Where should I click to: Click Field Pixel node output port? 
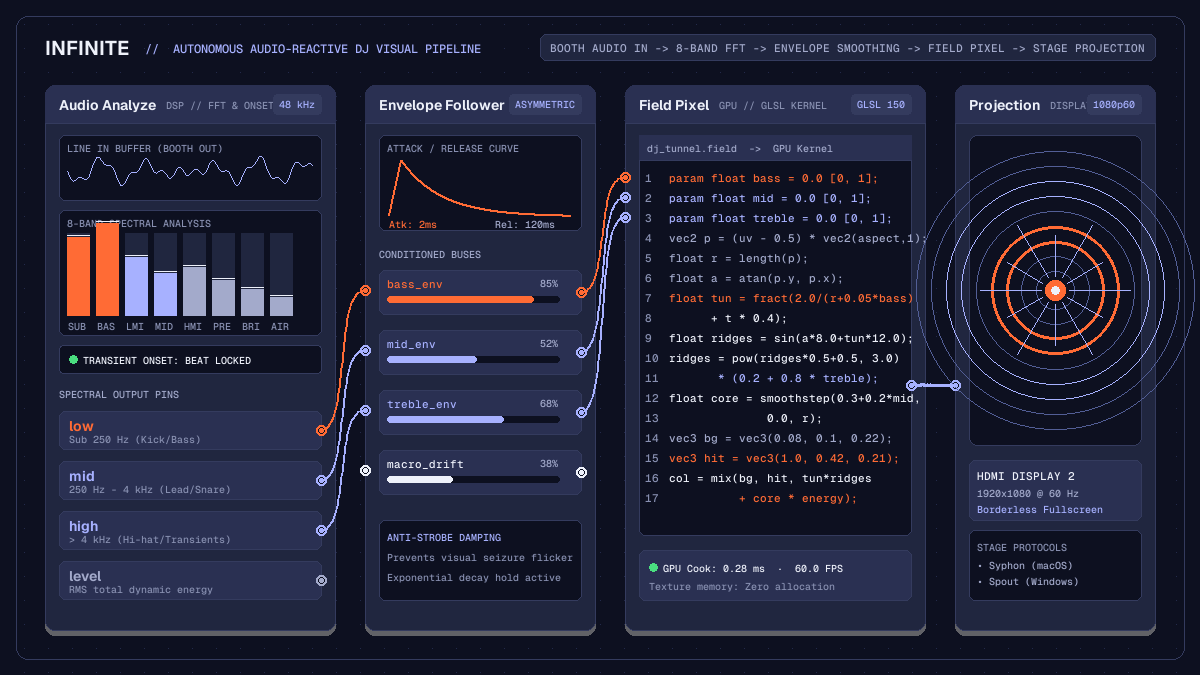911,385
